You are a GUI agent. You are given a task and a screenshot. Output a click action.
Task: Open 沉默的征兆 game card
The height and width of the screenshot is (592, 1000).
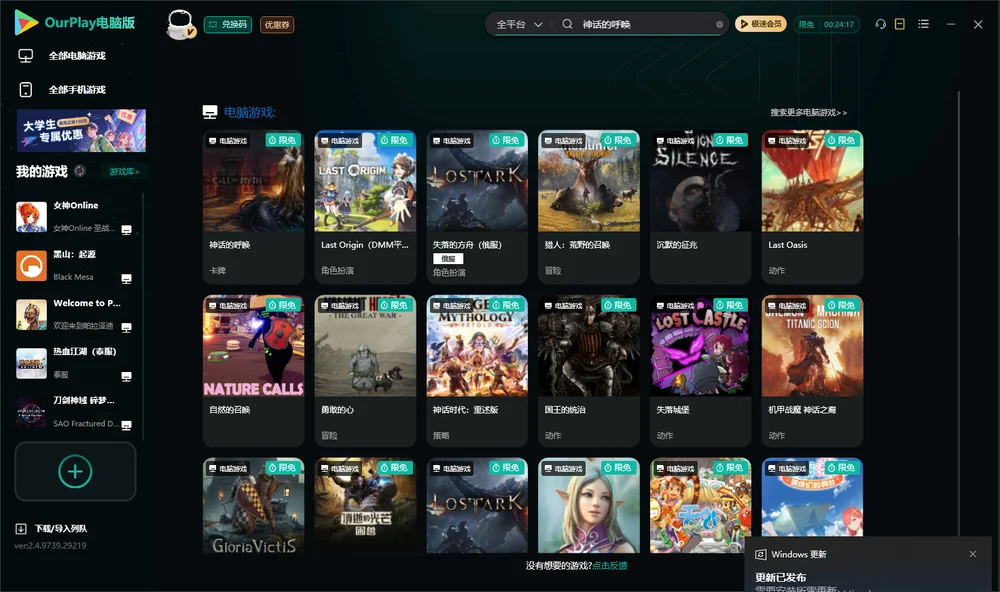click(x=701, y=207)
